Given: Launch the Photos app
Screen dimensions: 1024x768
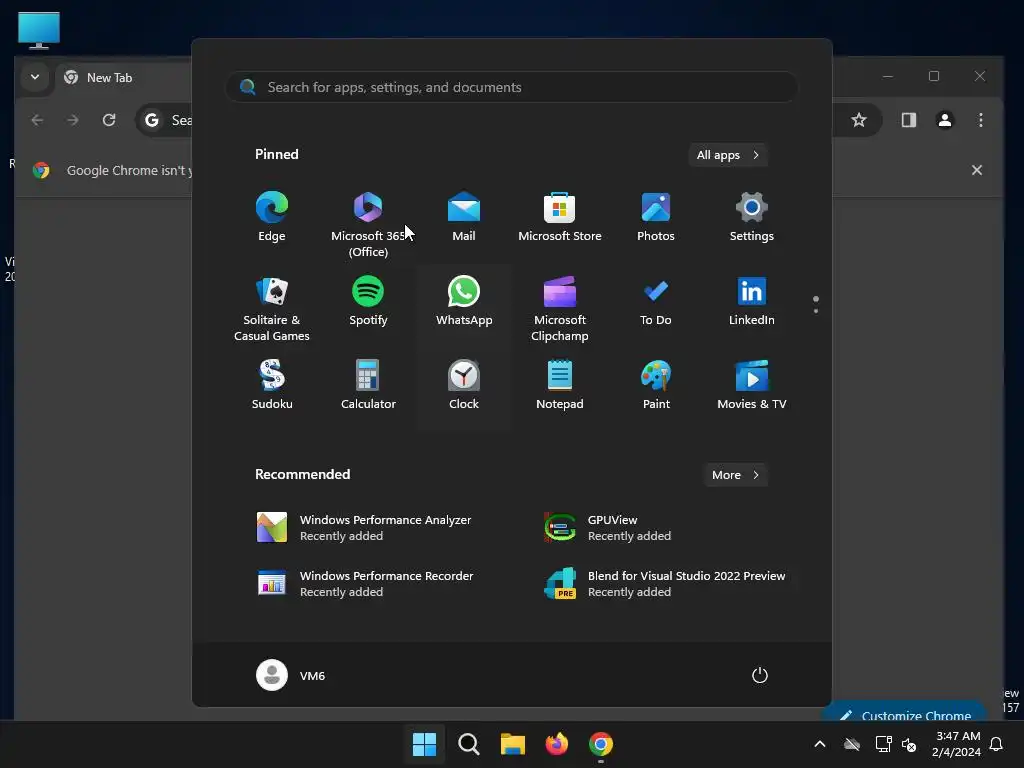Looking at the screenshot, I should coord(656,218).
